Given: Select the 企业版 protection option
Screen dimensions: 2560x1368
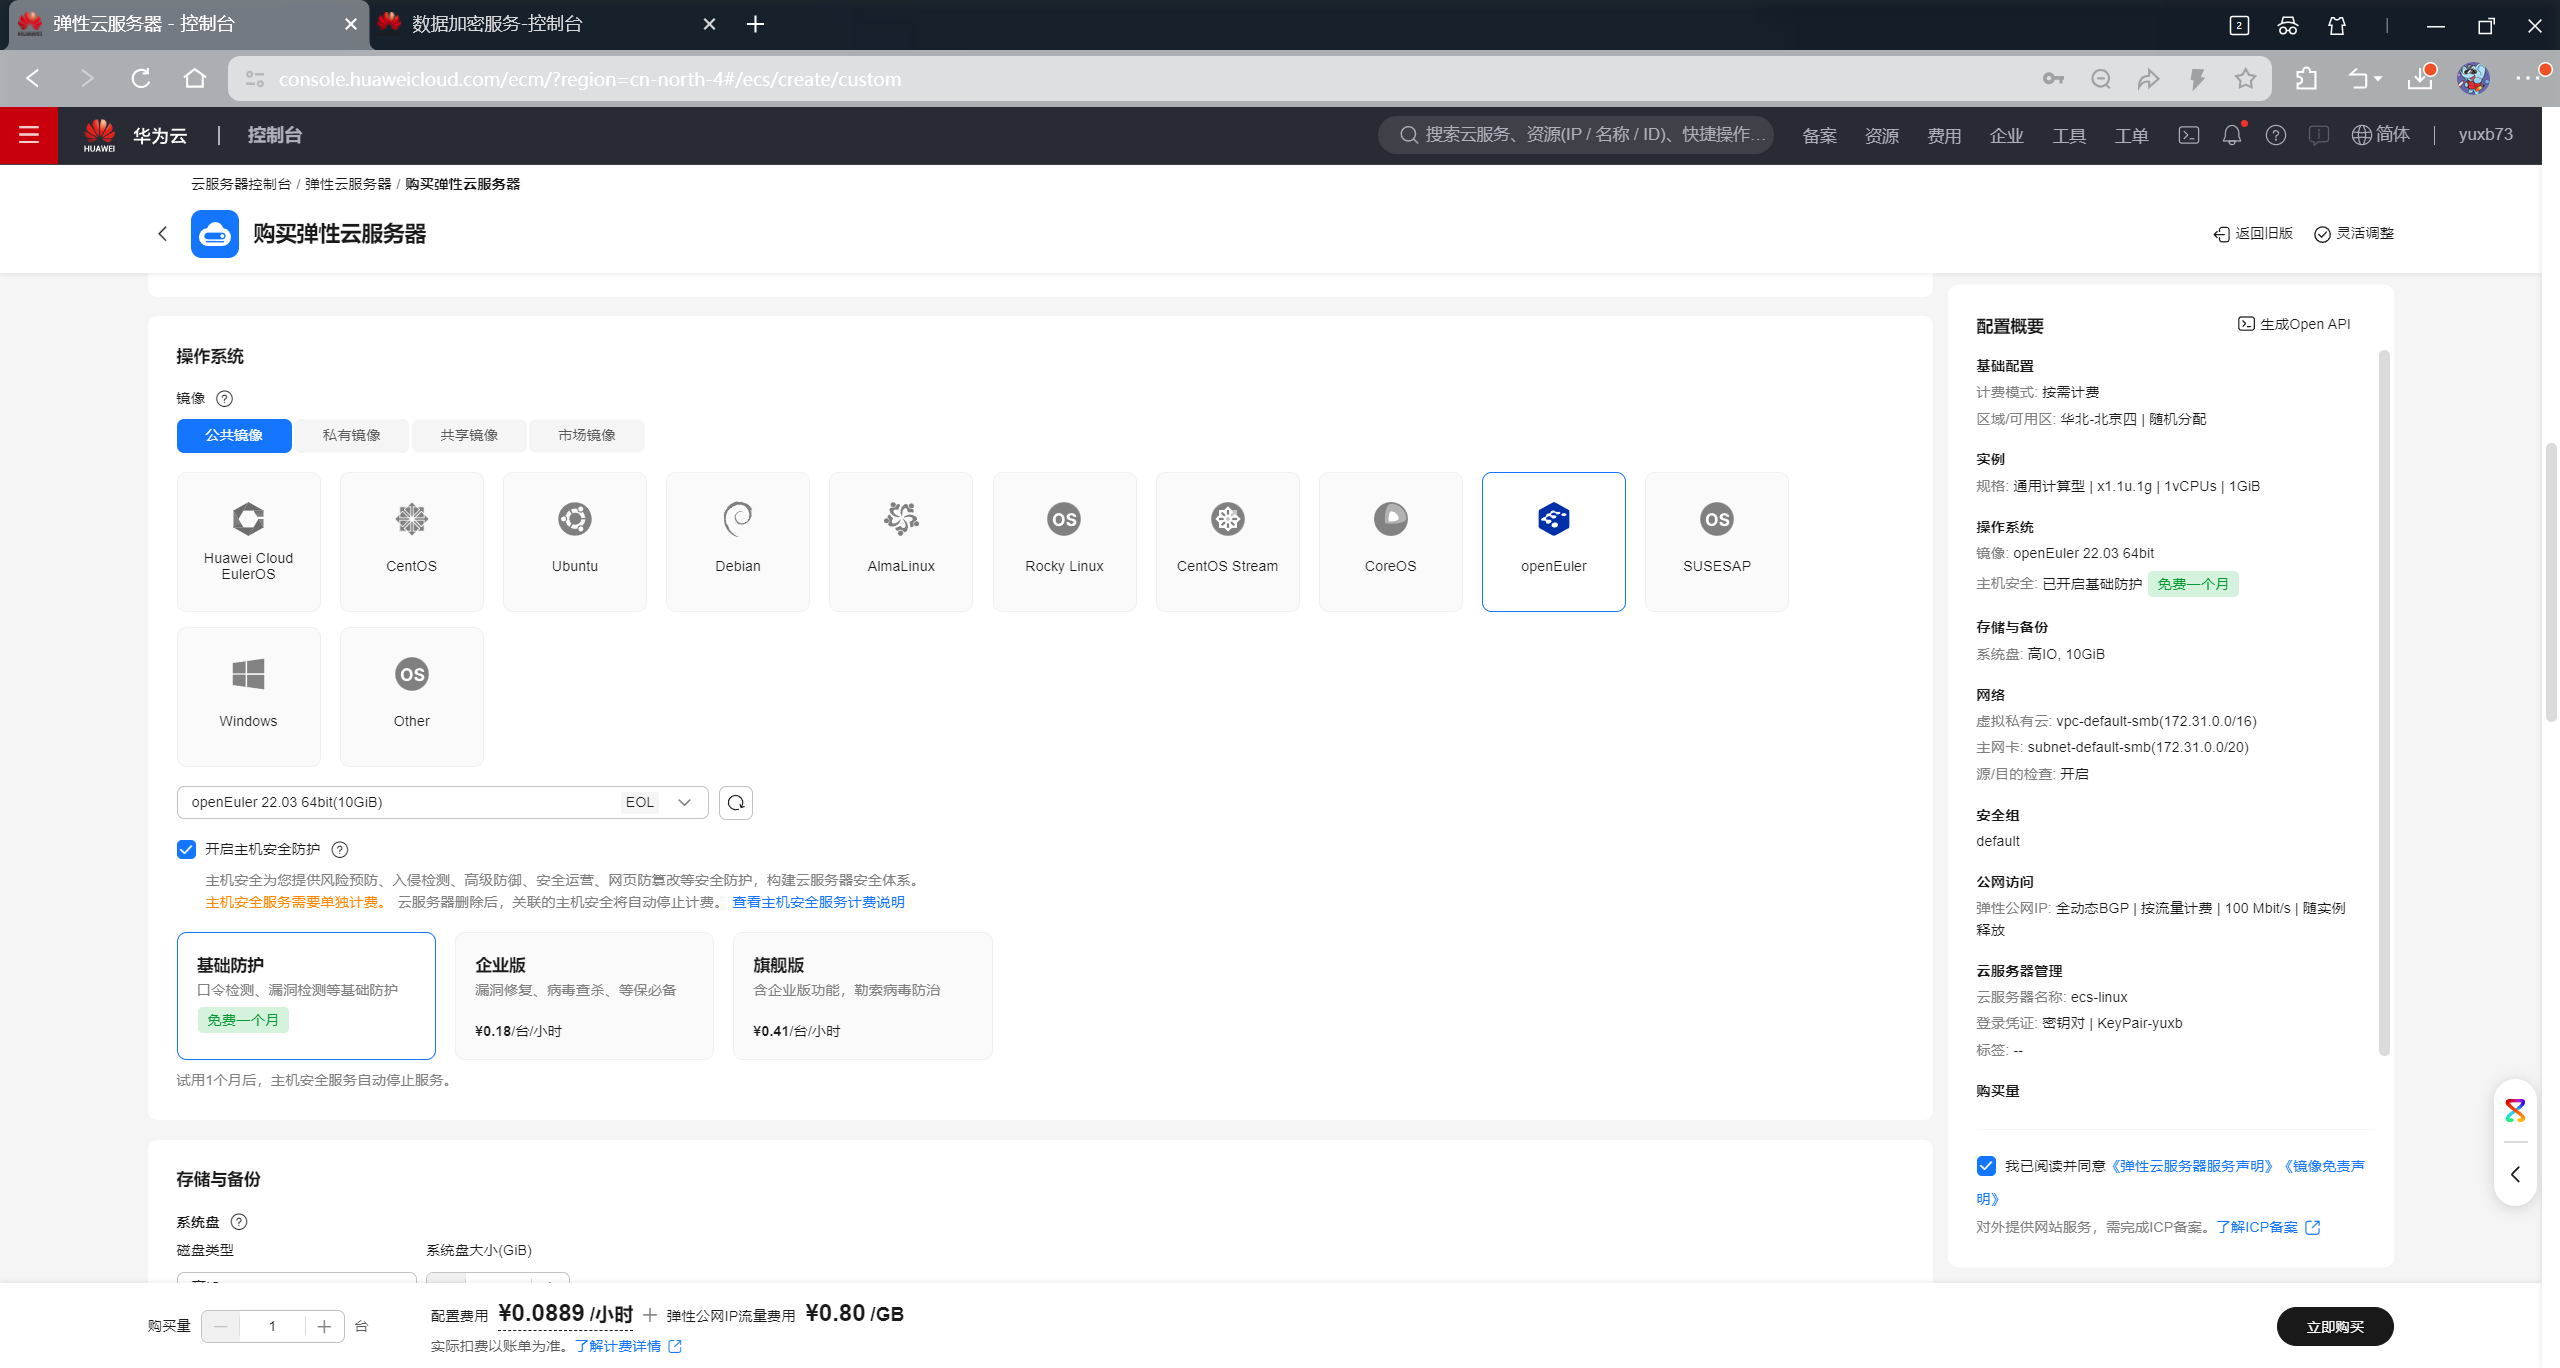Looking at the screenshot, I should pos(584,995).
